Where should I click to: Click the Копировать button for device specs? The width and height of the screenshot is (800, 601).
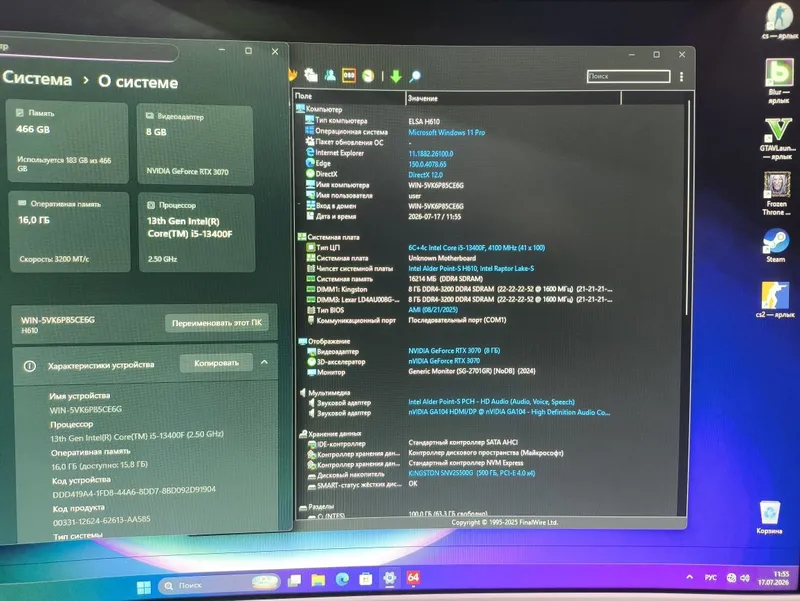[x=216, y=363]
